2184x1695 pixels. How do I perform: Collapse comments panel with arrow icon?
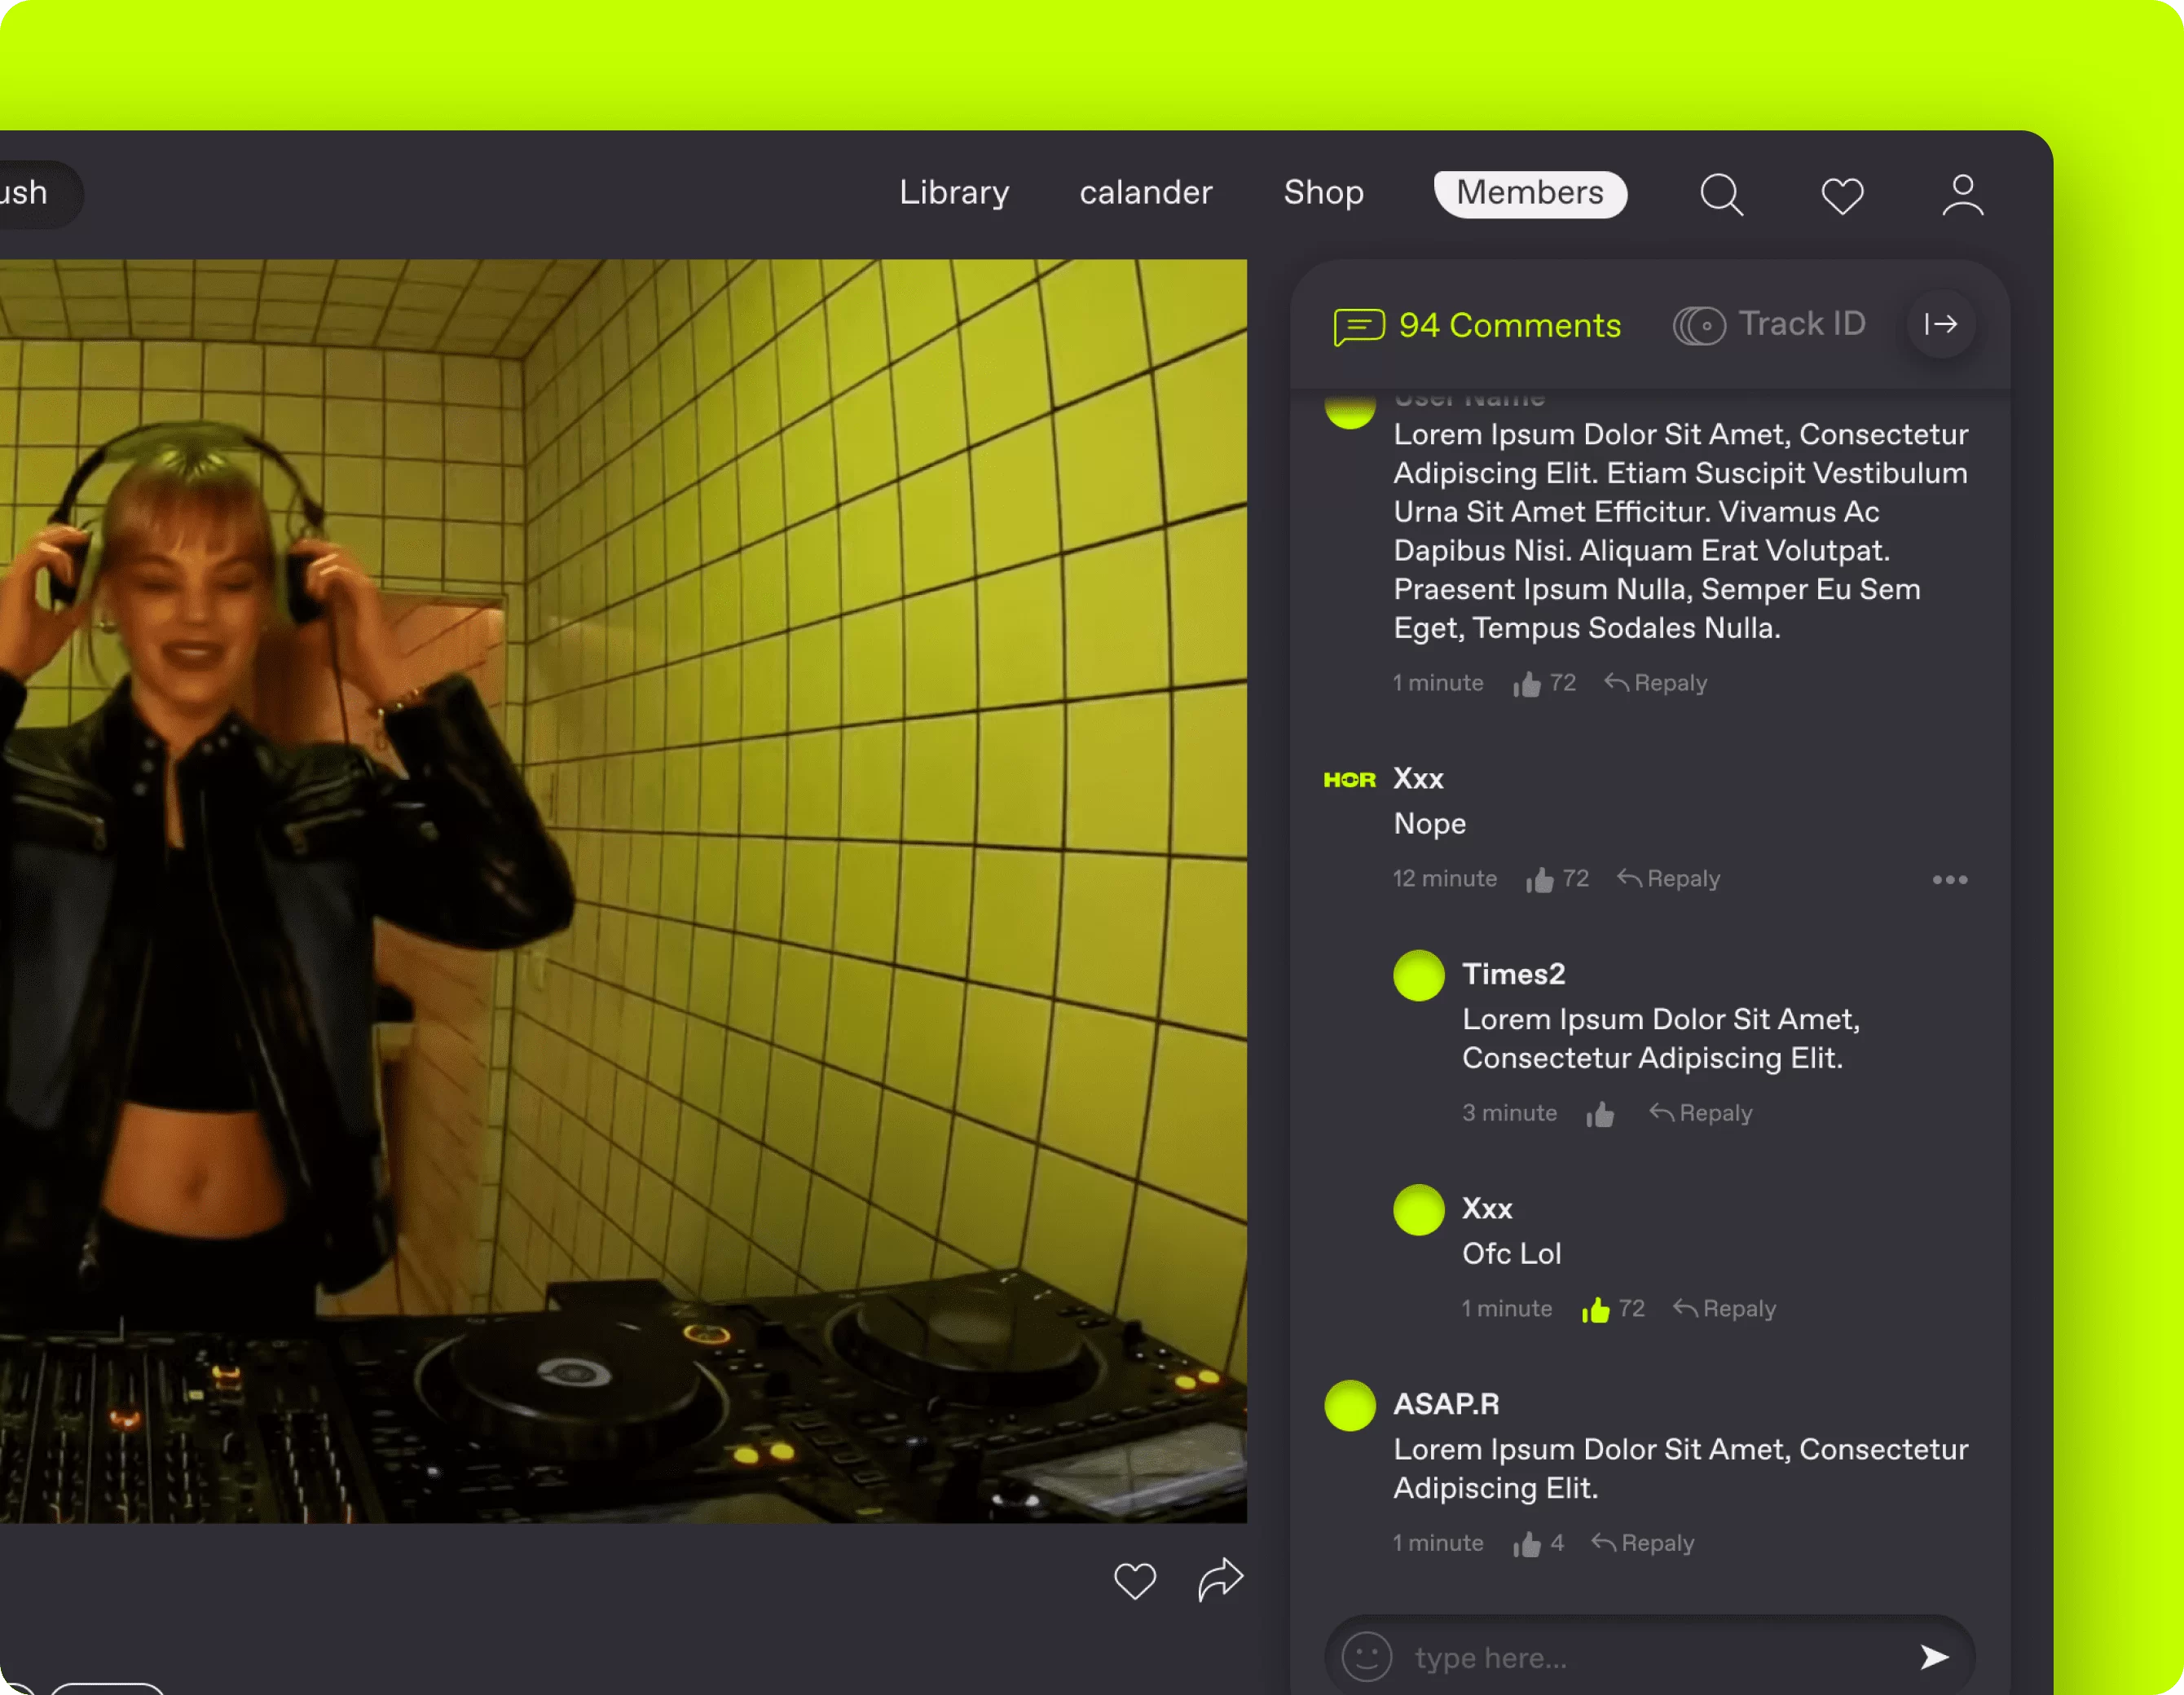click(x=1941, y=324)
